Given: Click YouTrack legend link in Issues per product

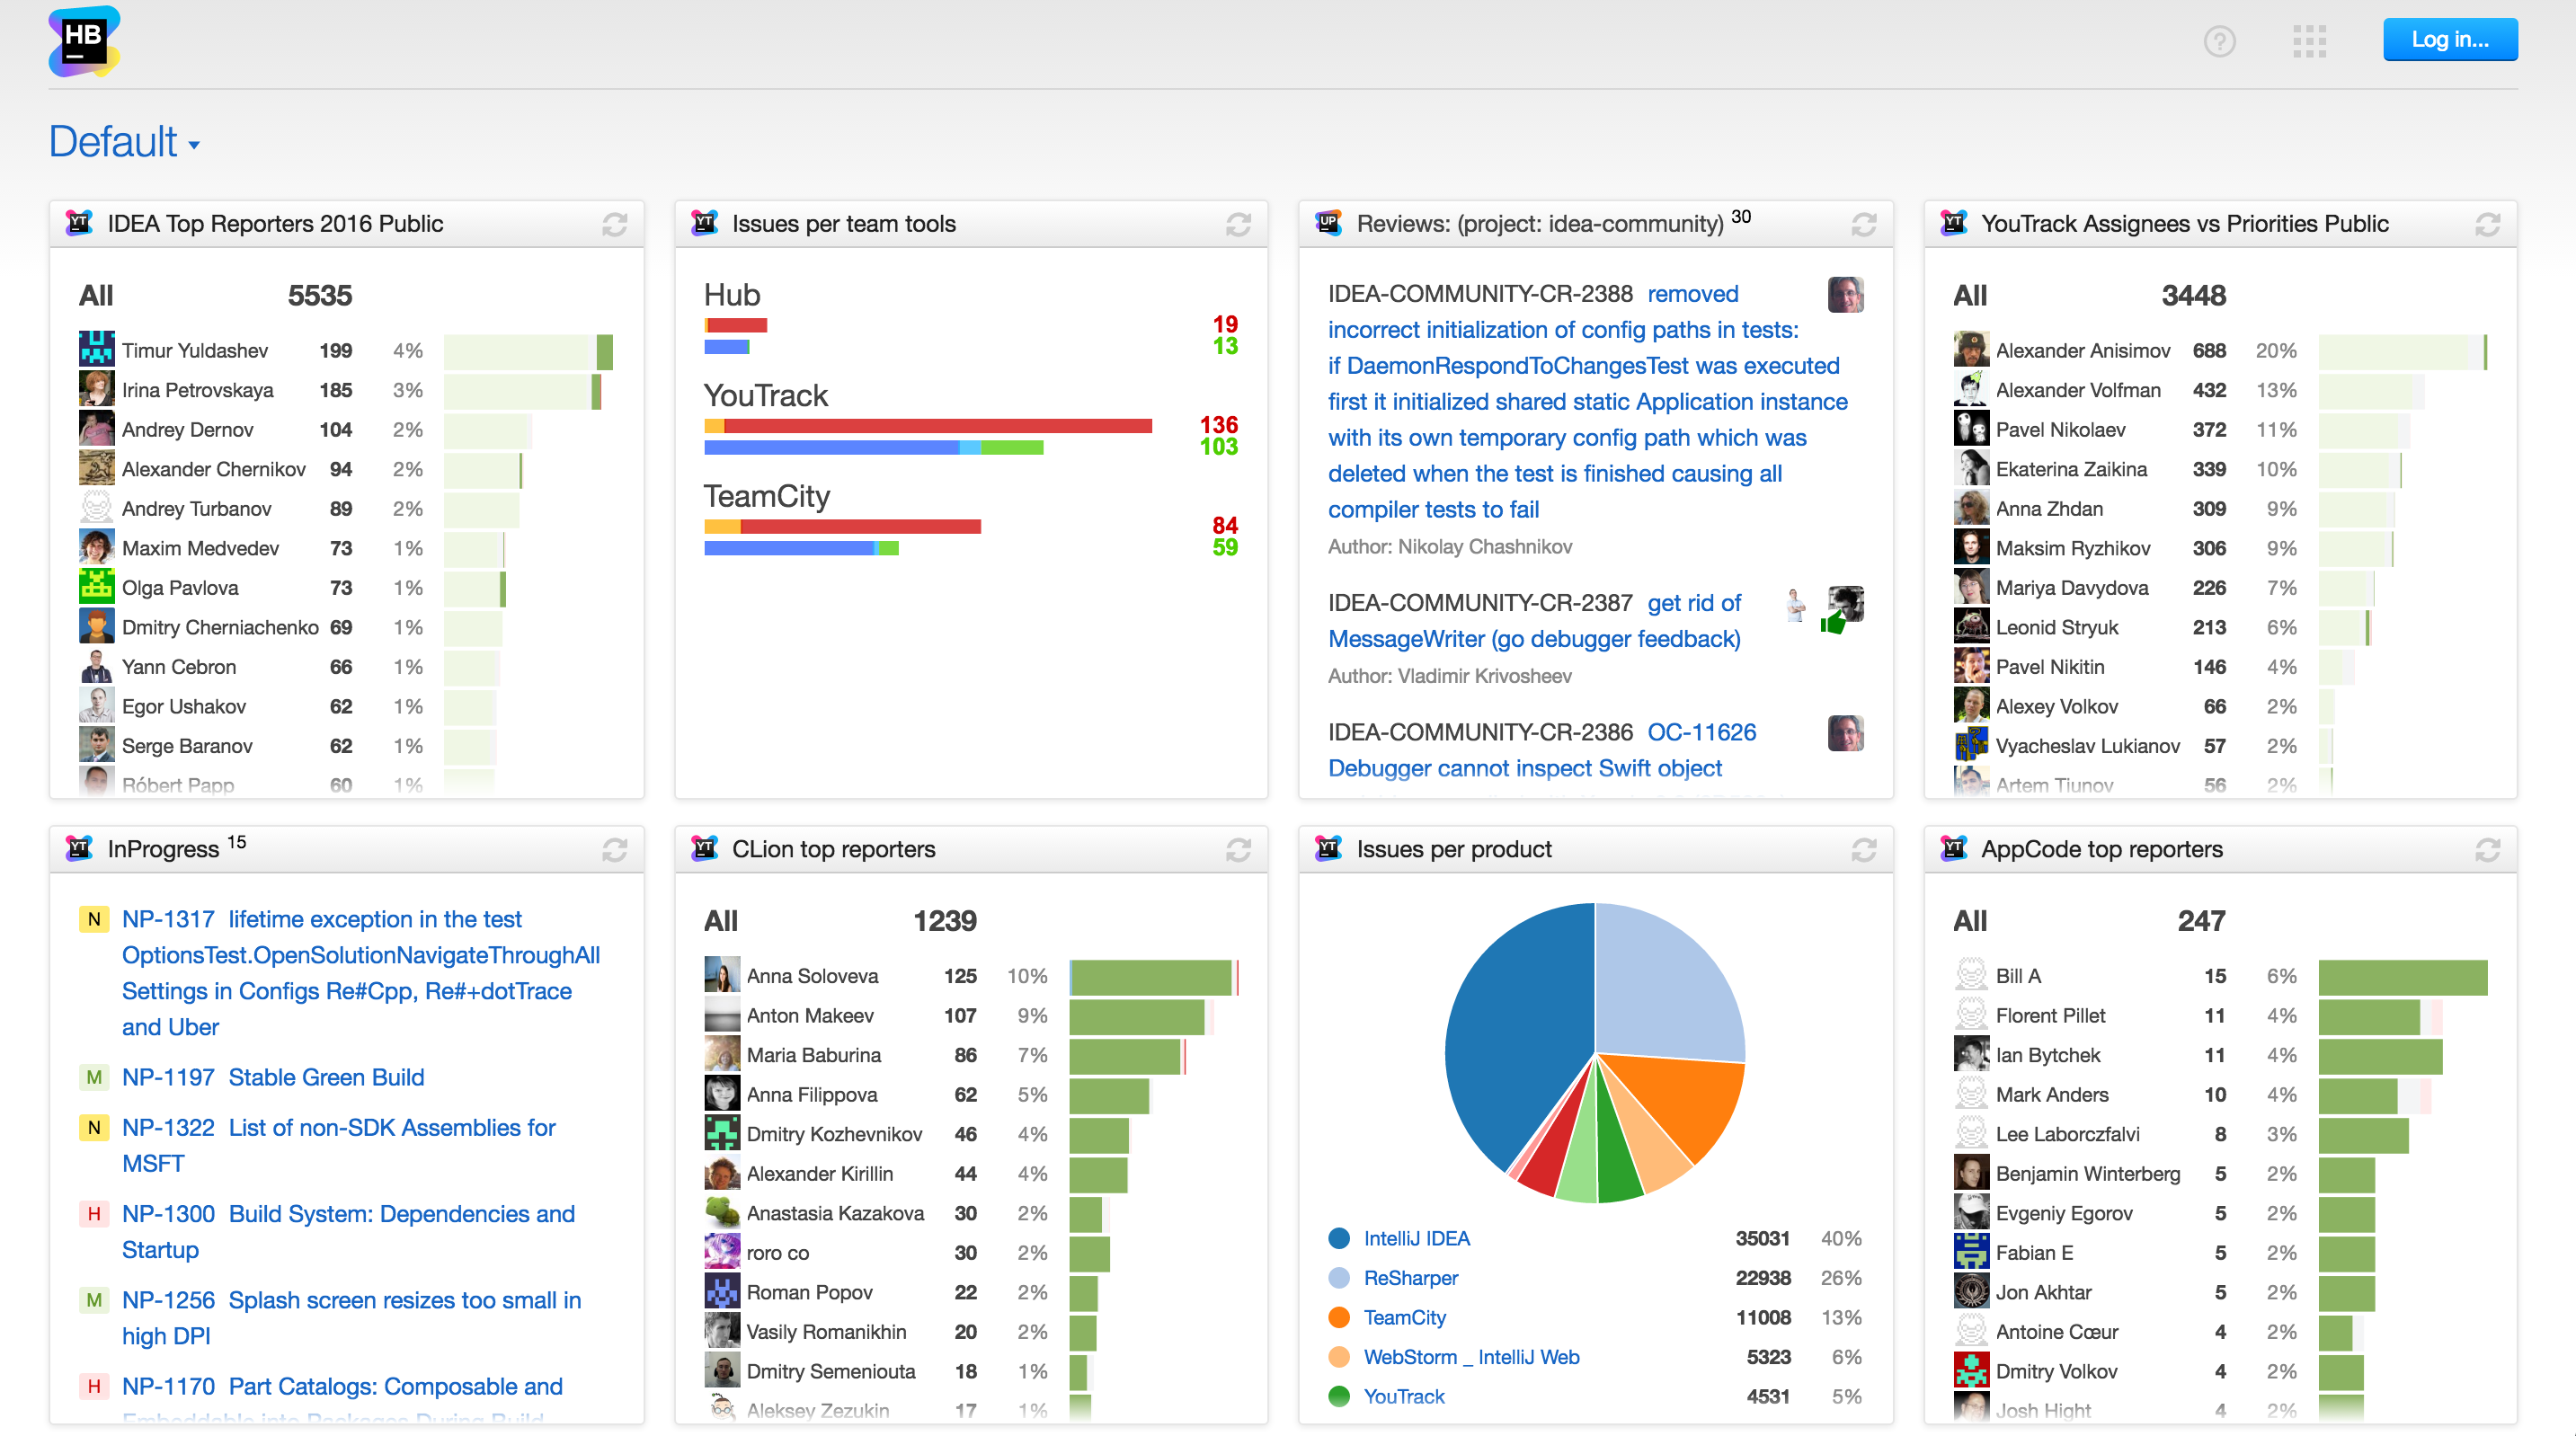Looking at the screenshot, I should pos(1404,1396).
